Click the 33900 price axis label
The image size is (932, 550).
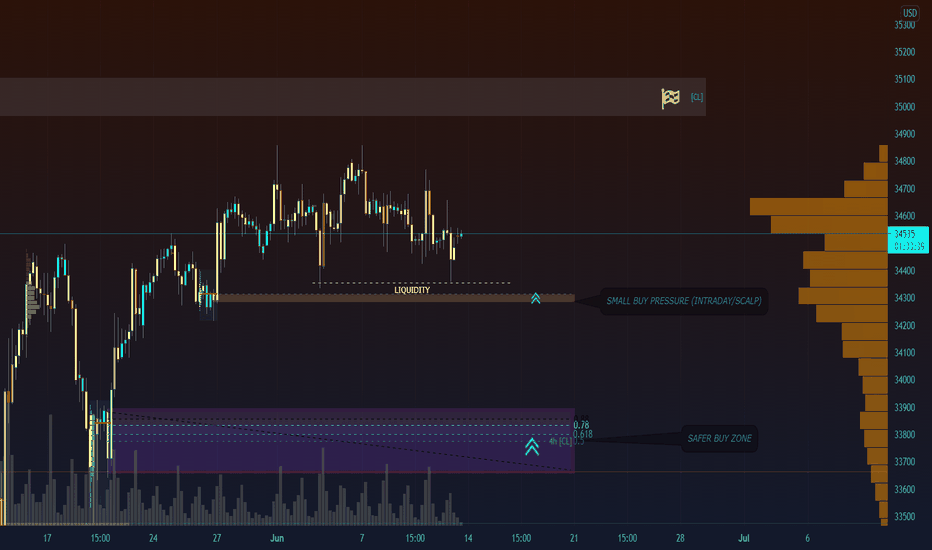point(905,408)
